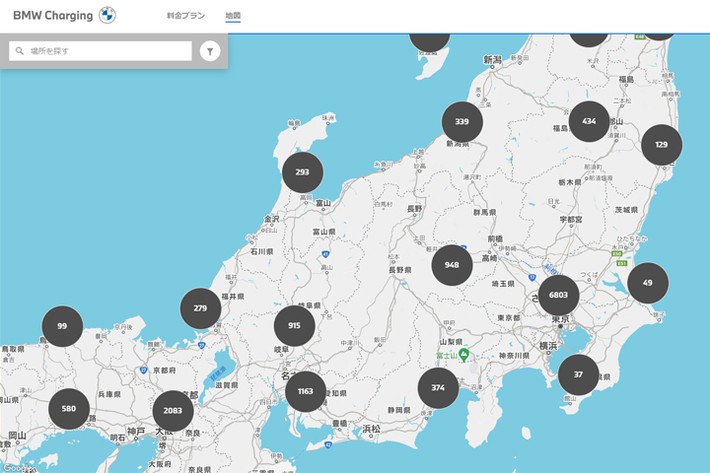Select the 2083 cluster near Osaka
The width and height of the screenshot is (710, 473).
click(x=173, y=411)
